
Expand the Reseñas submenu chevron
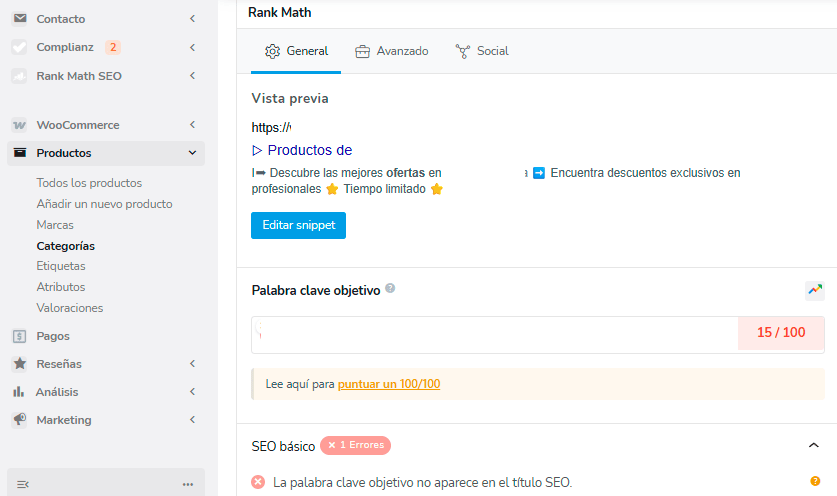tap(192, 364)
